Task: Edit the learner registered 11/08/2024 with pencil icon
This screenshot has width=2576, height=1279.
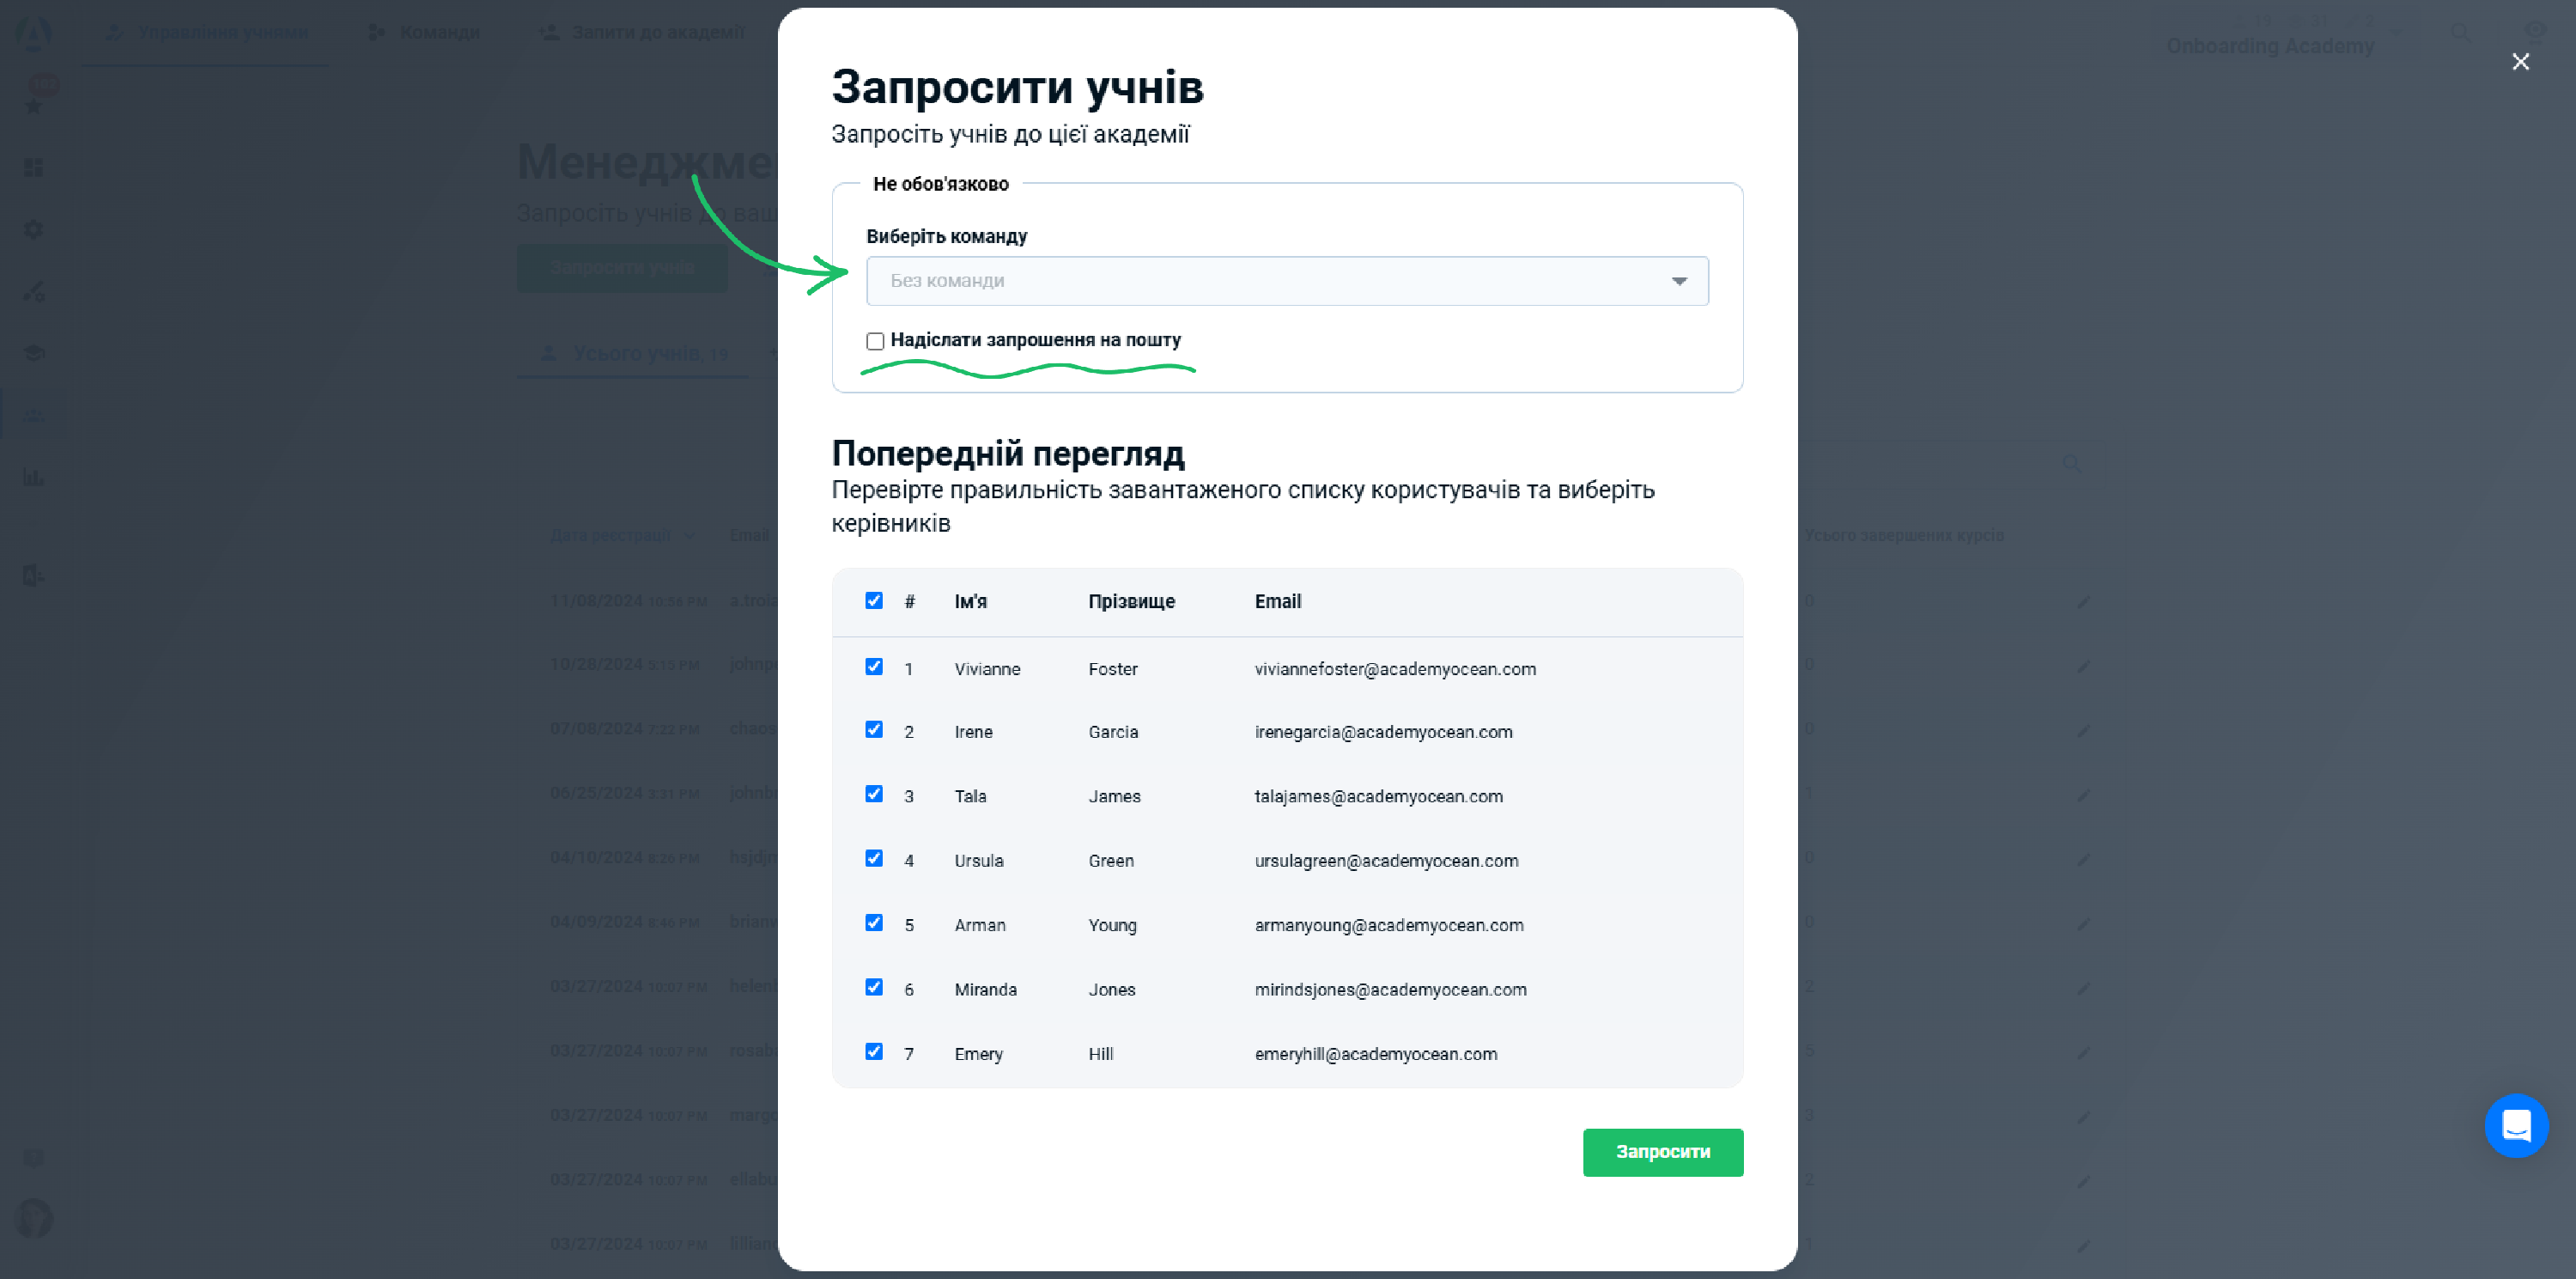Action: (x=2084, y=601)
